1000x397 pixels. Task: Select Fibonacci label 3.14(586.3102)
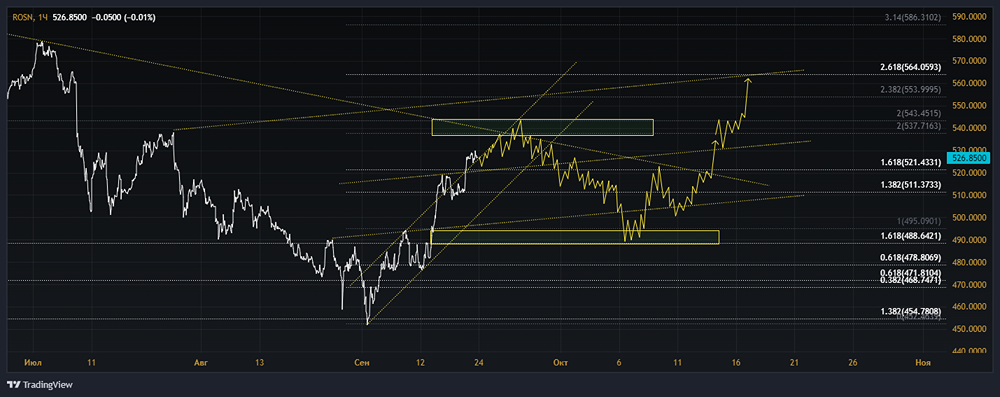click(913, 18)
